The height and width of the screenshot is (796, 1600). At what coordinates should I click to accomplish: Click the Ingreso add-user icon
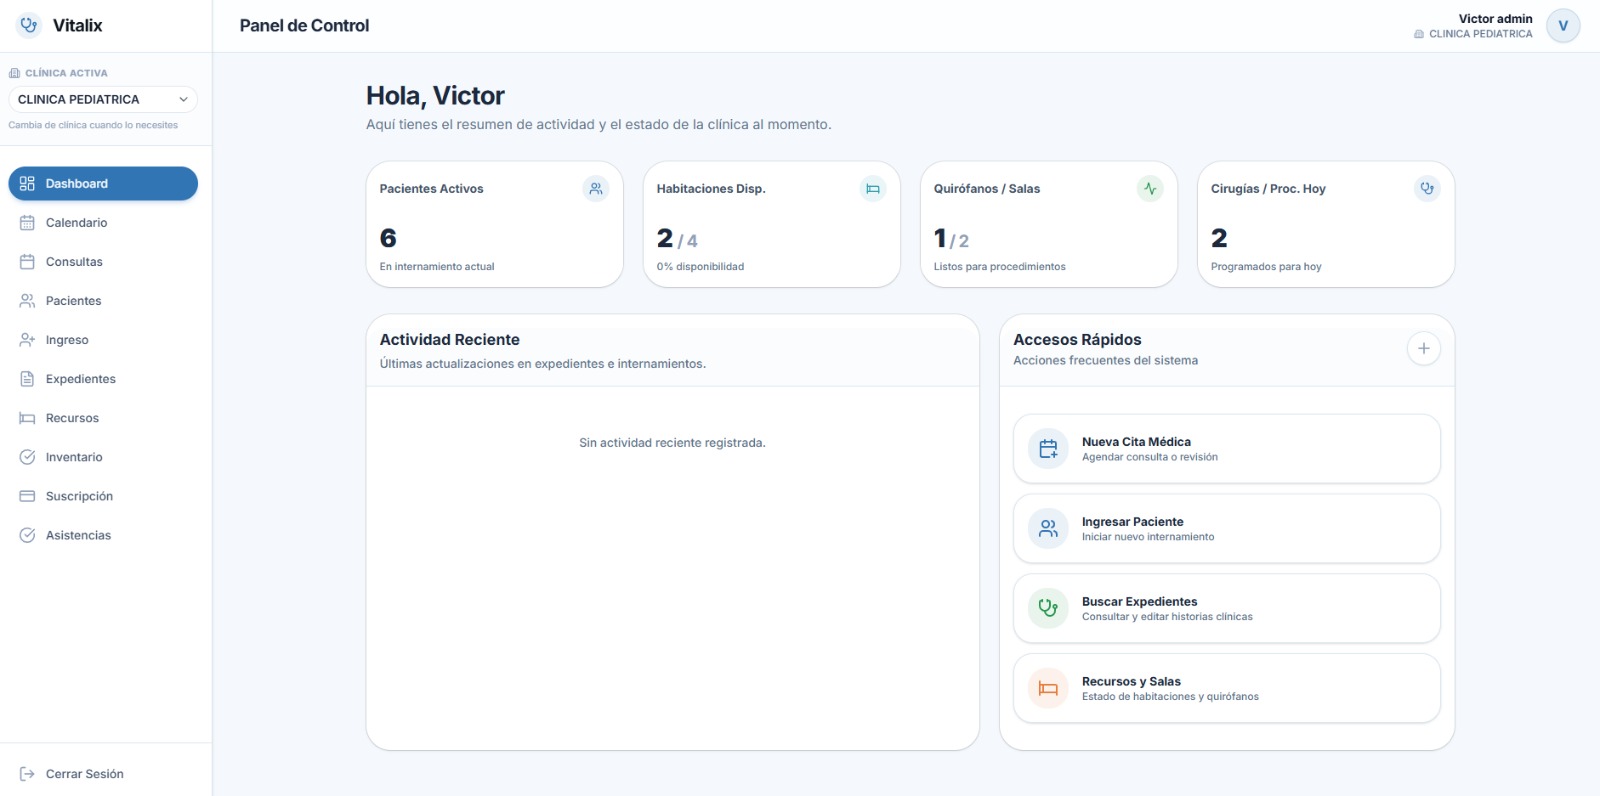click(27, 339)
